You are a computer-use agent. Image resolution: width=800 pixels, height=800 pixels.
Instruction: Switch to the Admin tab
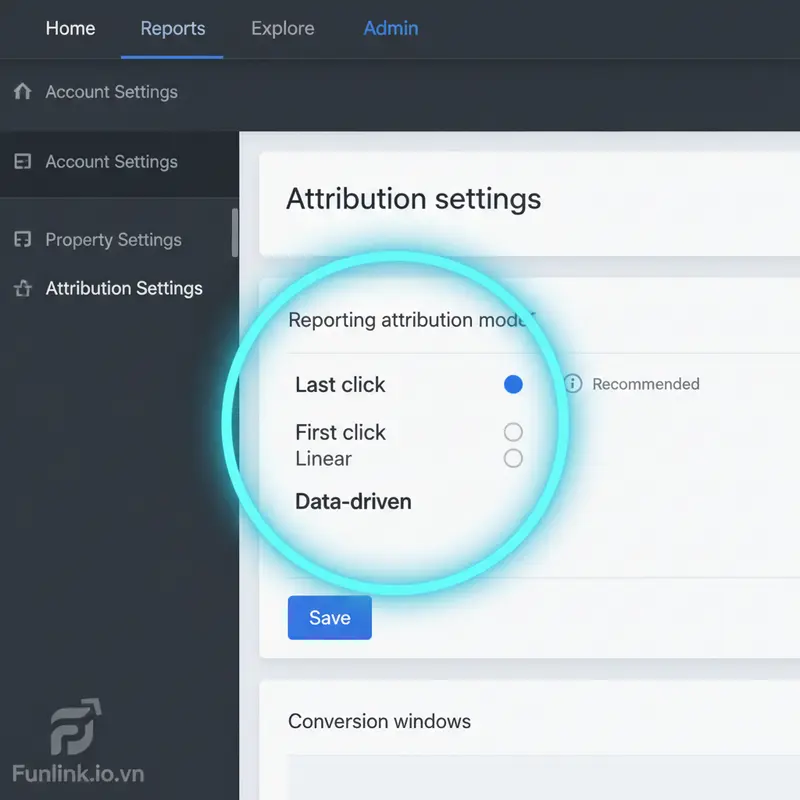[x=391, y=29]
